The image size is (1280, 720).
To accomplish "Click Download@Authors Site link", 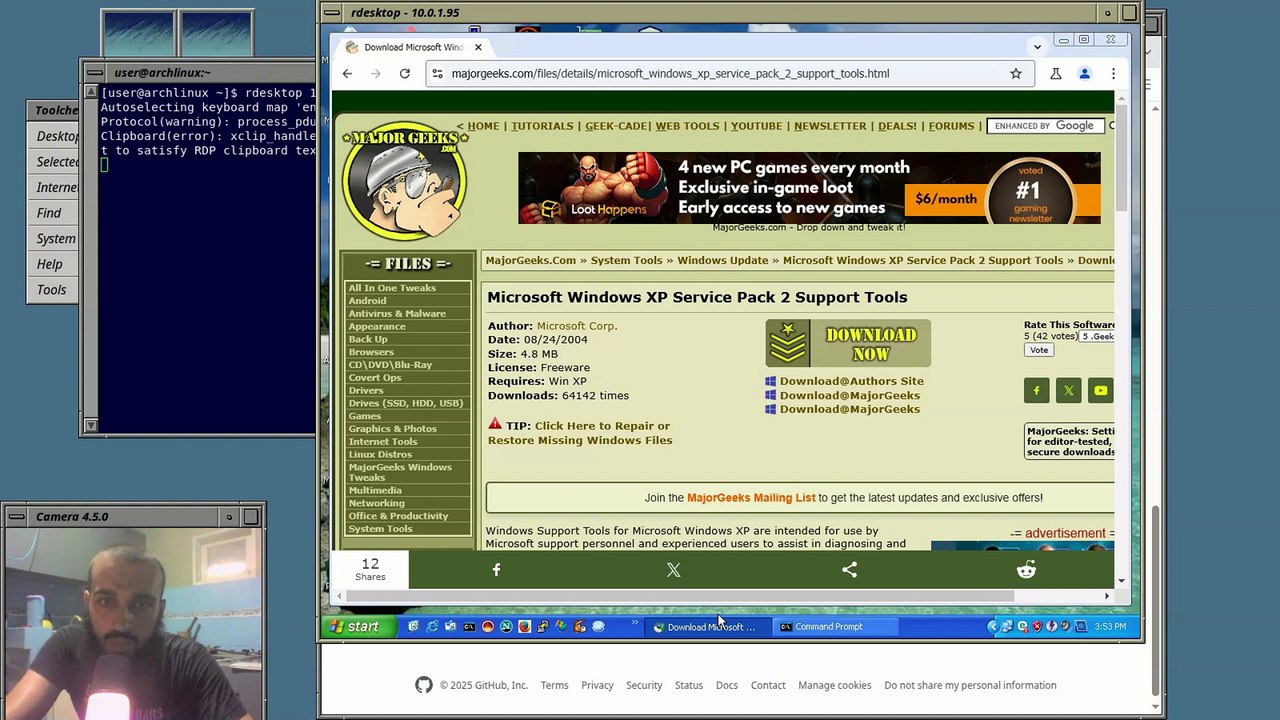I will tap(852, 381).
